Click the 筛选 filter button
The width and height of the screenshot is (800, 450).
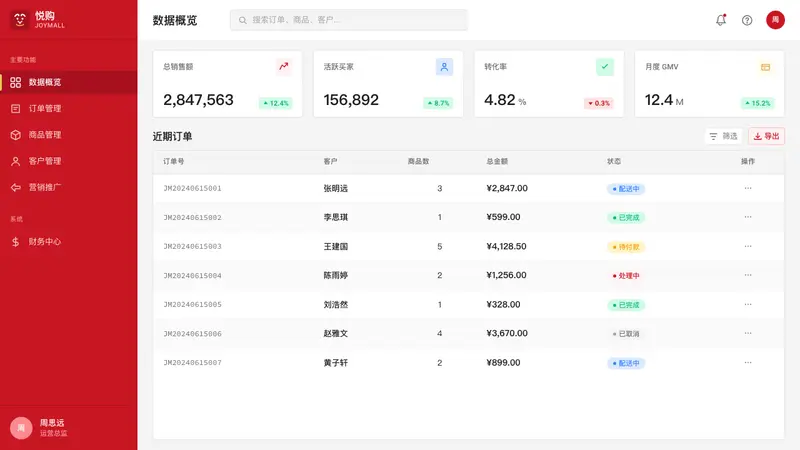point(723,136)
